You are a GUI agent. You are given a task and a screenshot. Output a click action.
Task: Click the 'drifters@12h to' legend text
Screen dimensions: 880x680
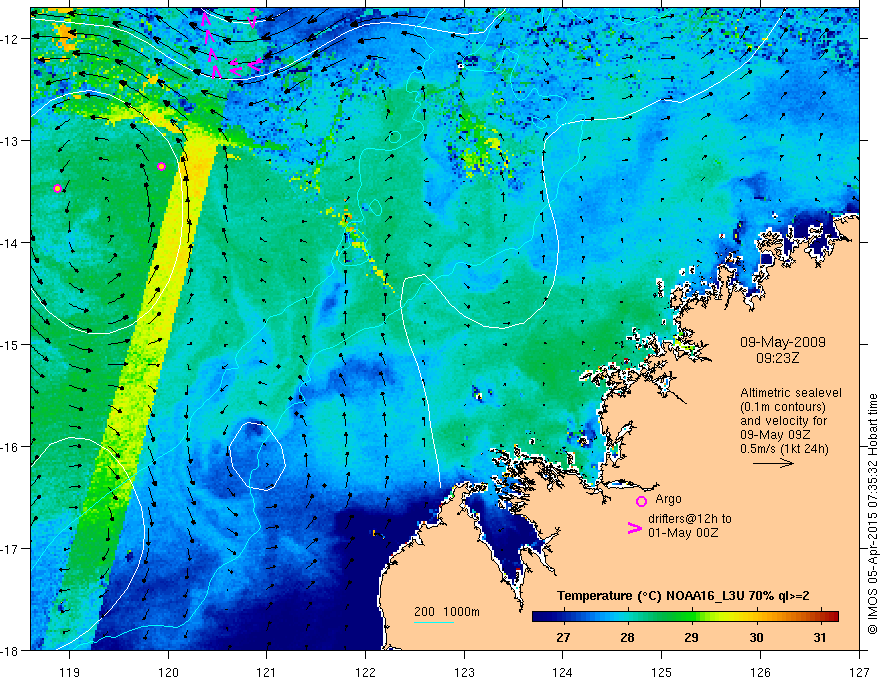coord(690,519)
